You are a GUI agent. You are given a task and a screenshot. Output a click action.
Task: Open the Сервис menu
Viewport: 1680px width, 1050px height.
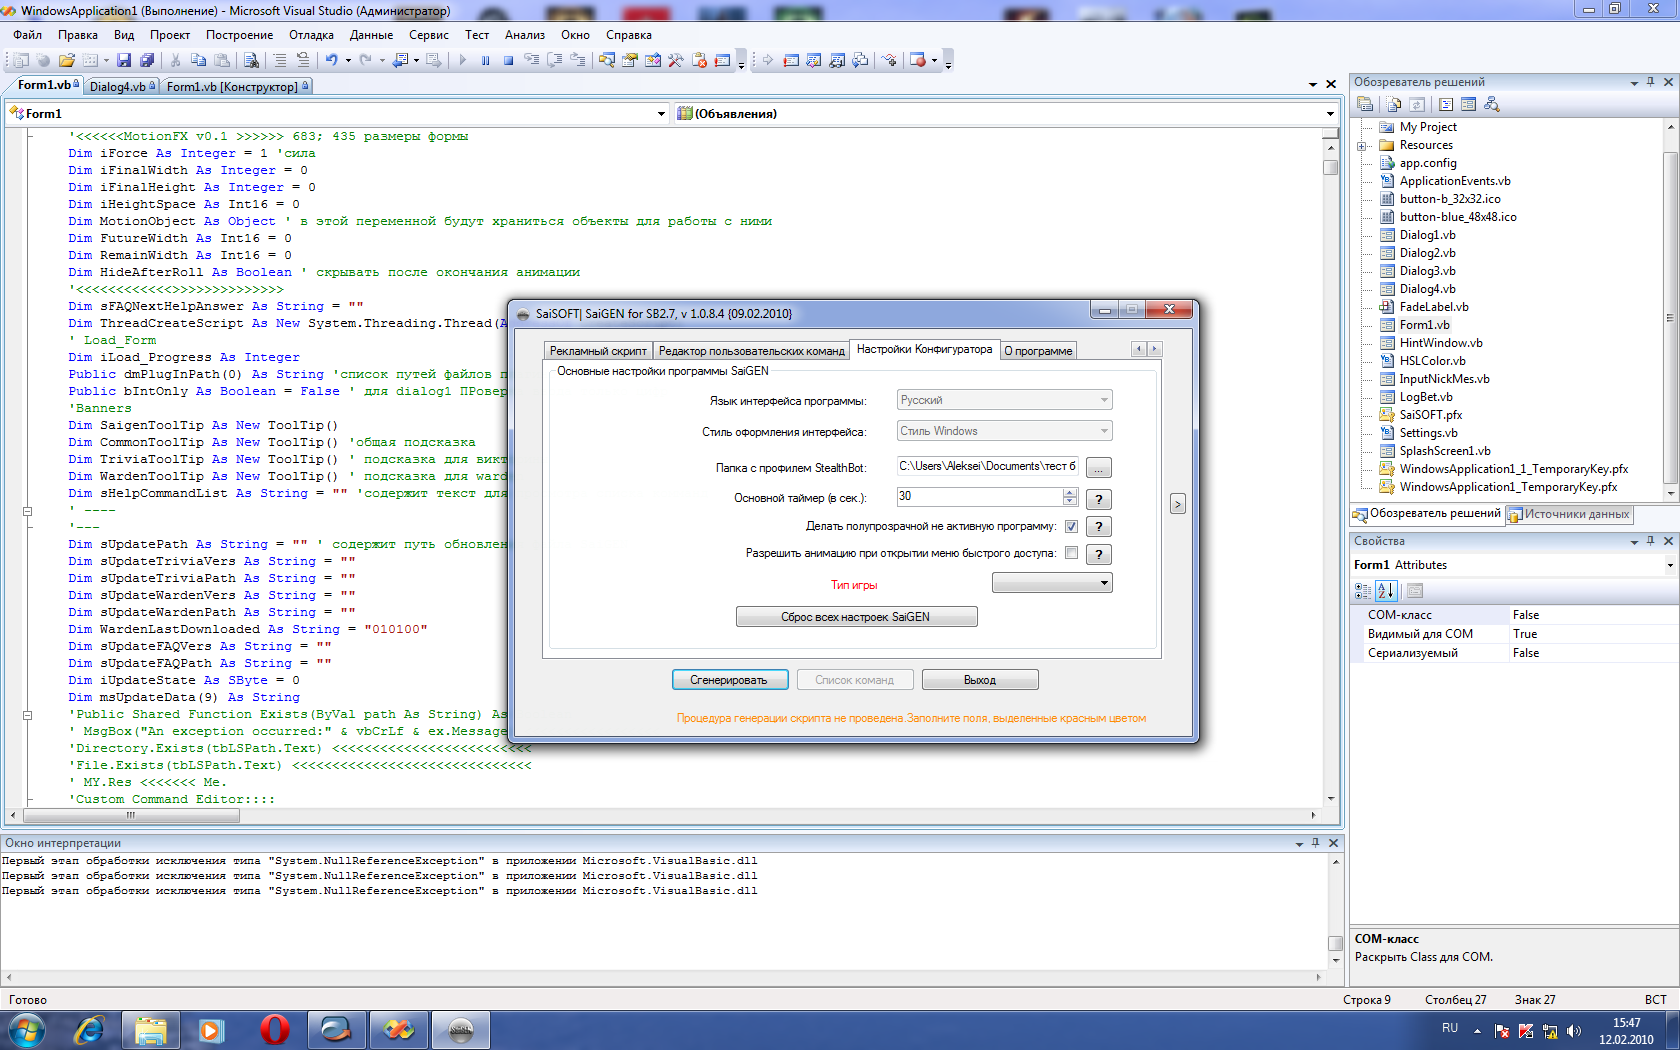coord(429,35)
